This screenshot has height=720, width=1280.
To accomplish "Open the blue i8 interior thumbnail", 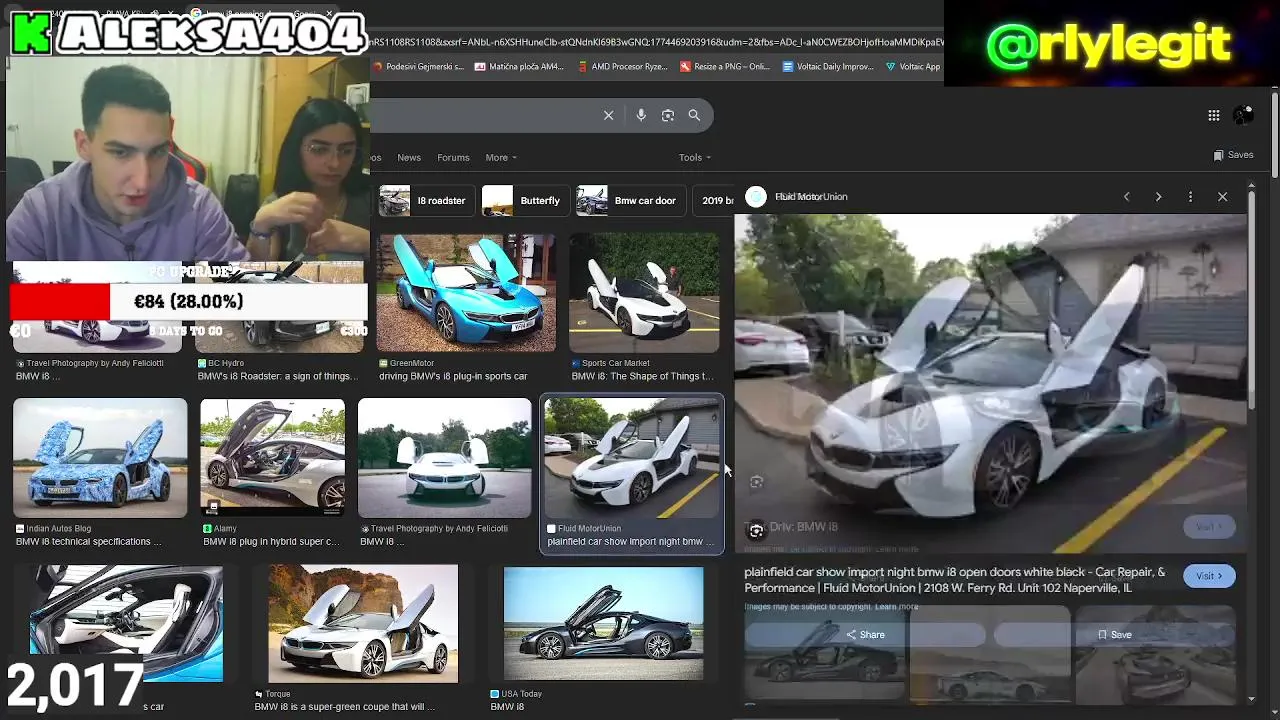I will point(126,624).
